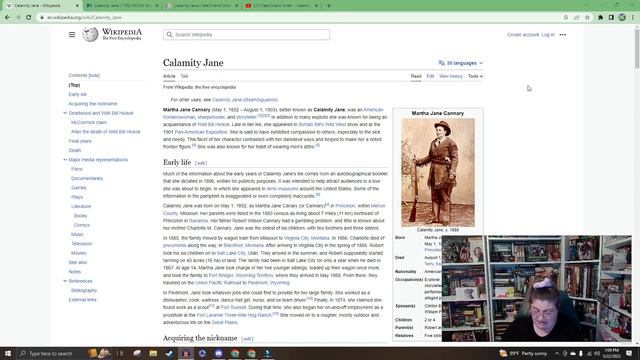This screenshot has width=640, height=360.
Task: Reload the Wikipedia page
Action: [x=29, y=18]
